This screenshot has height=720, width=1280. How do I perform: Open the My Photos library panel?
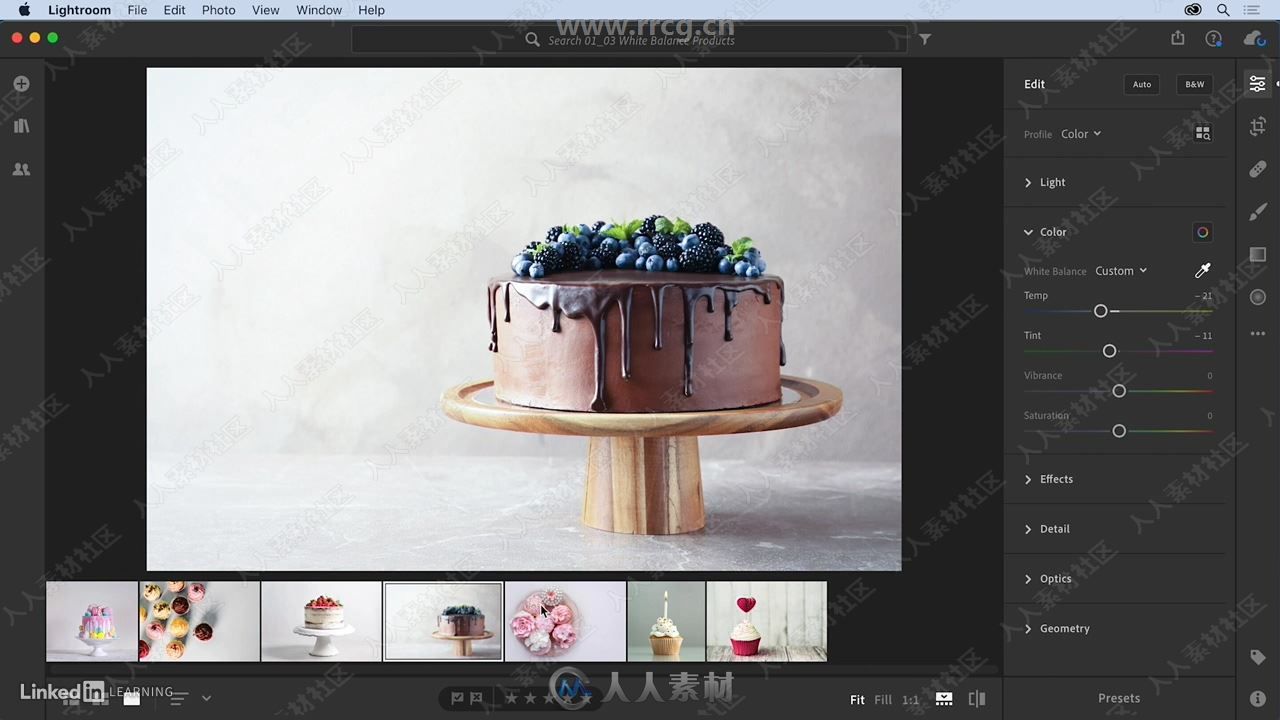pos(21,126)
